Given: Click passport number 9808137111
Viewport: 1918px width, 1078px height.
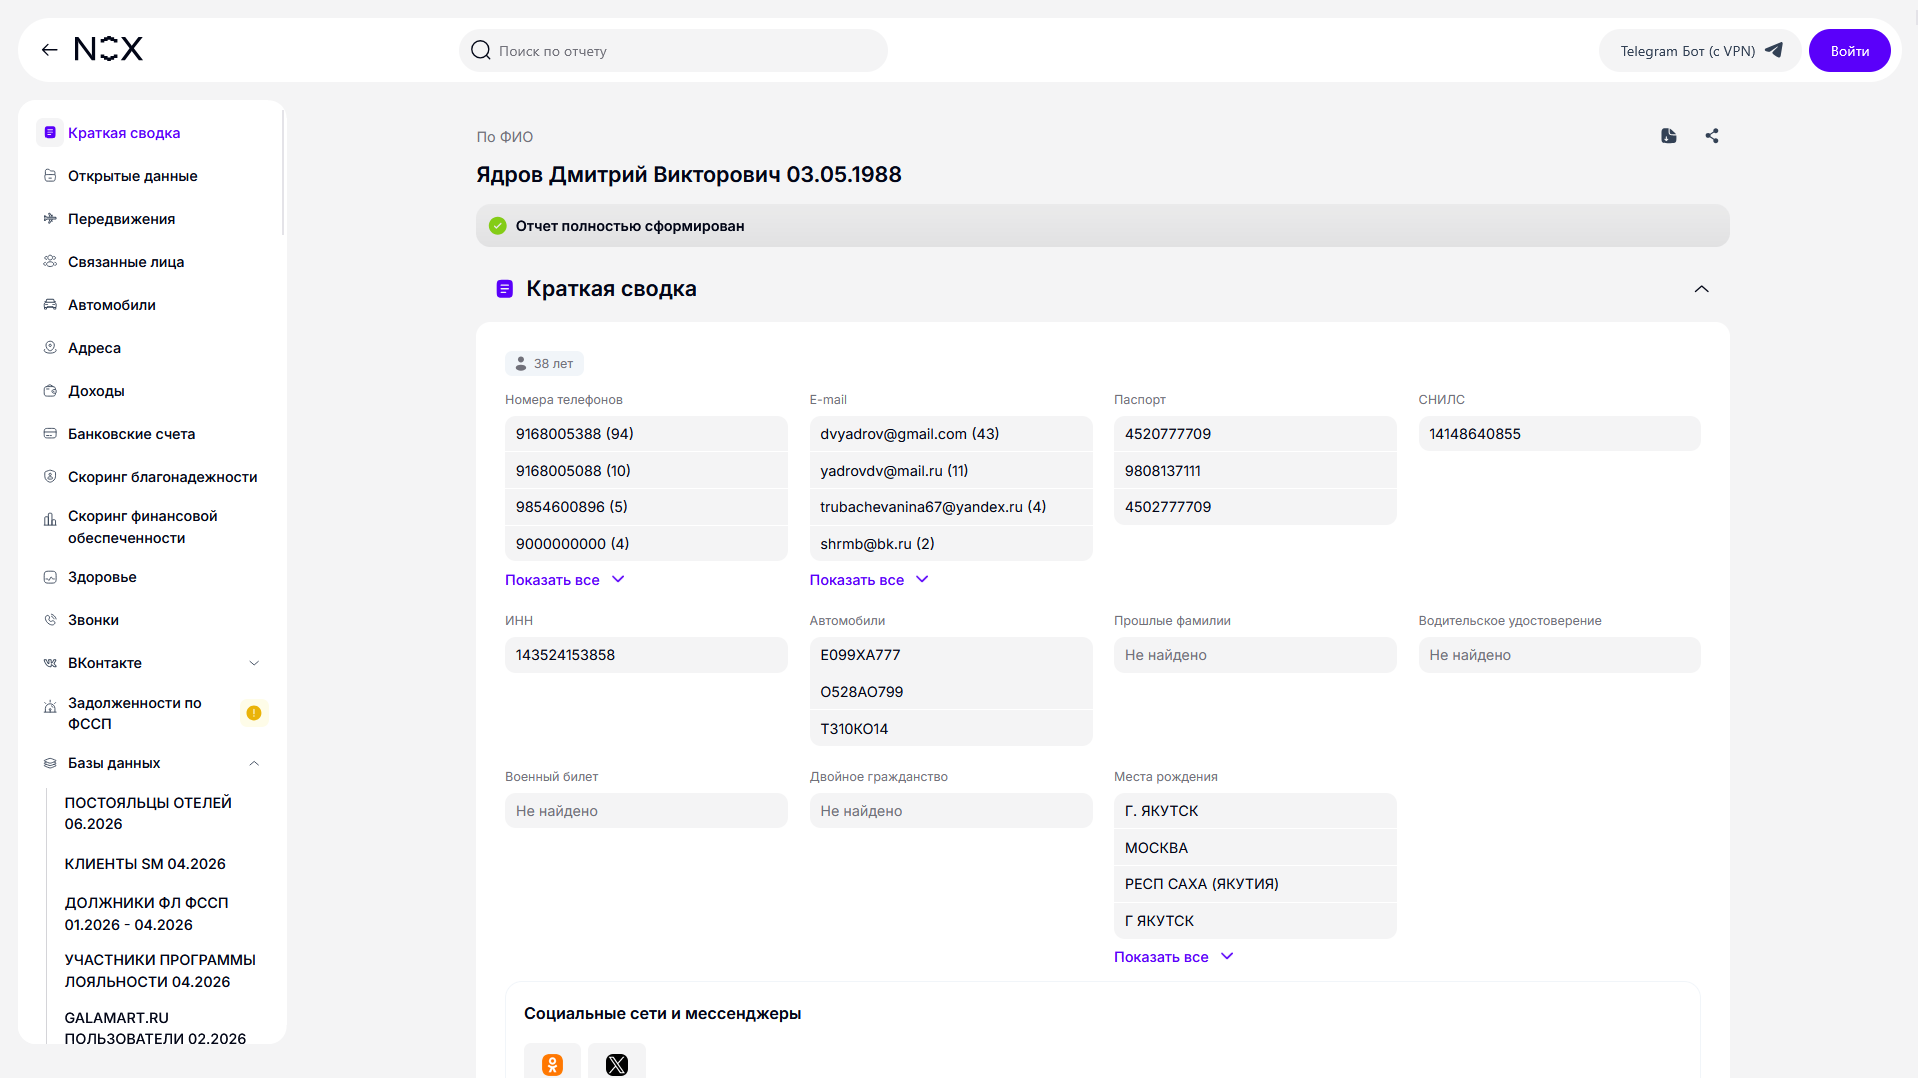Looking at the screenshot, I should (x=1255, y=471).
